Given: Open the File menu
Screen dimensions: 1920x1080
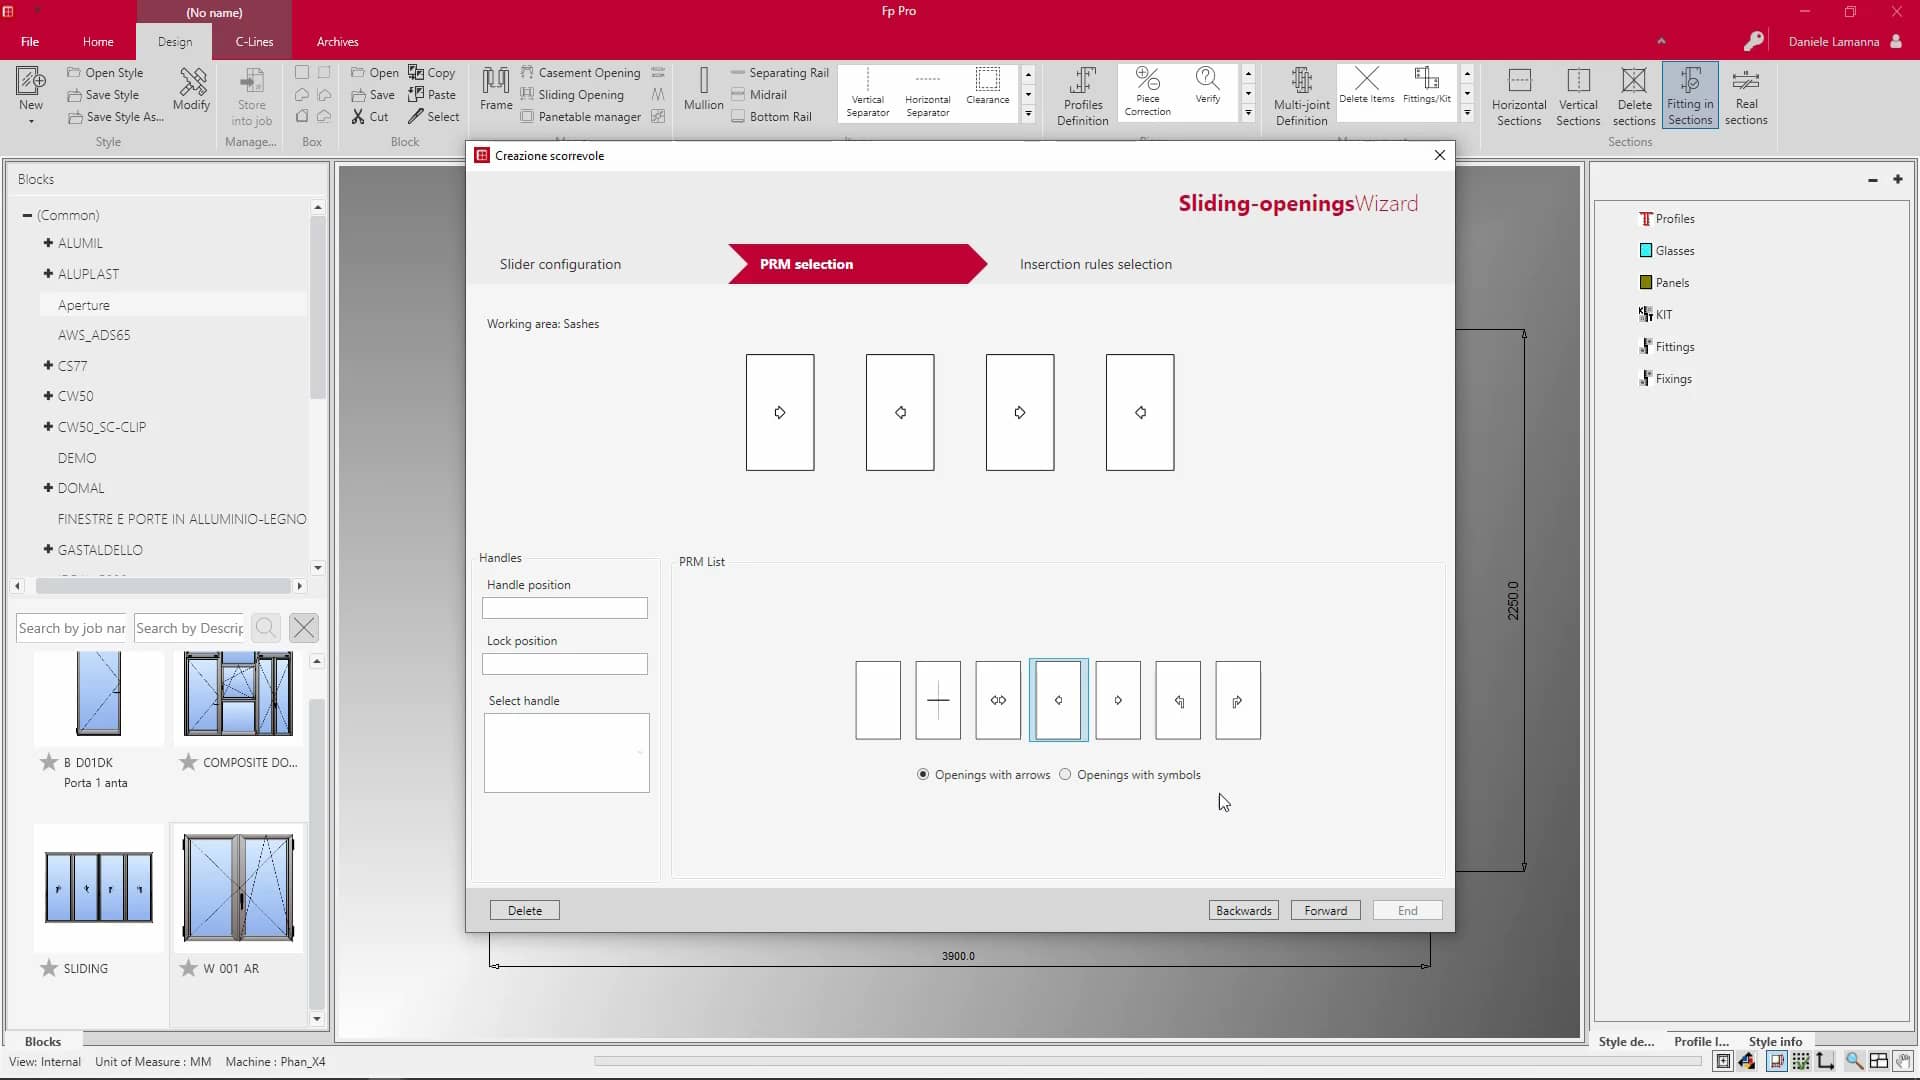Looking at the screenshot, I should pyautogui.click(x=30, y=42).
